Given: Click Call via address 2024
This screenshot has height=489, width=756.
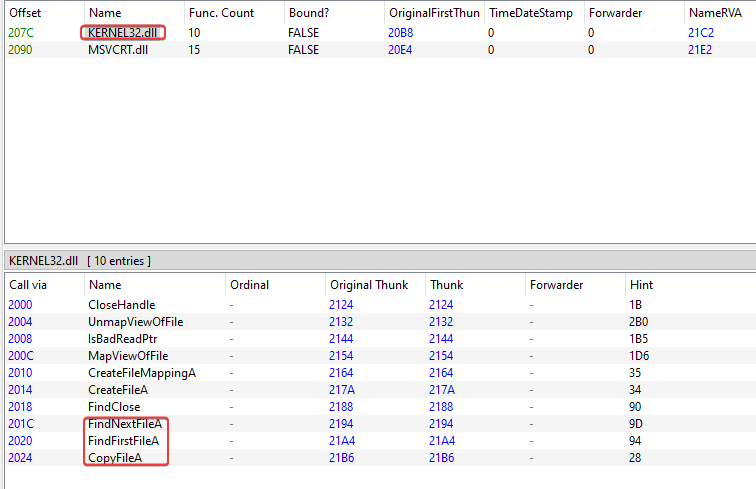Looking at the screenshot, I should tap(20, 458).
